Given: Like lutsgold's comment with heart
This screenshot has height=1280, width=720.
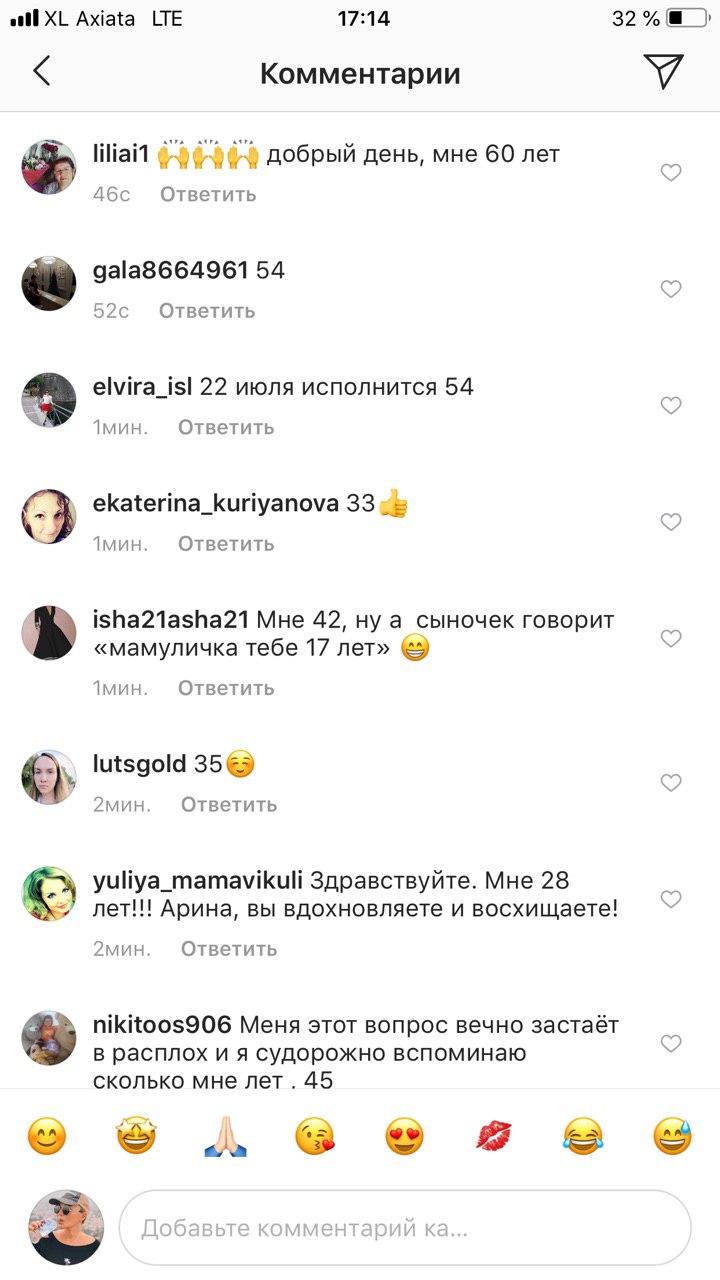Looking at the screenshot, I should click(671, 783).
